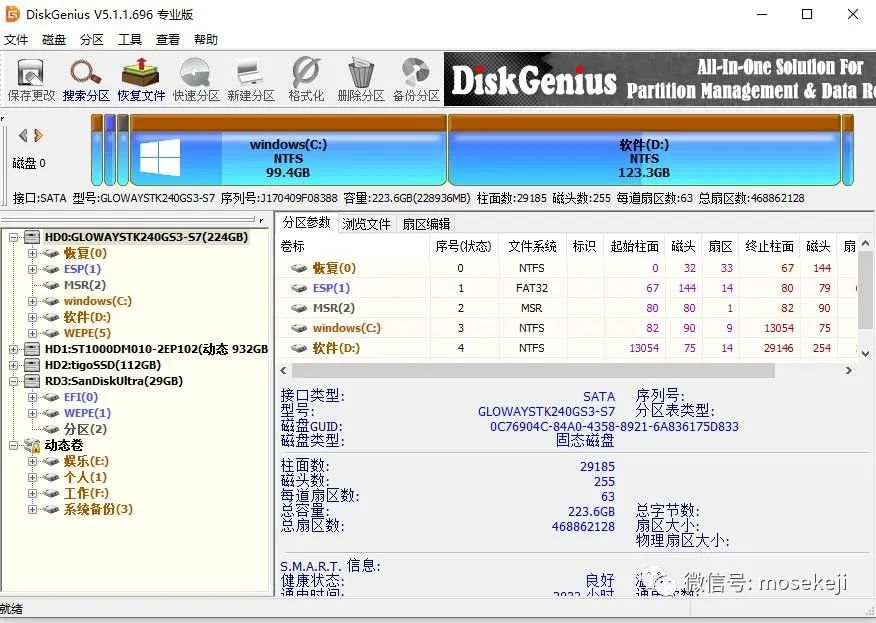Click the HD2 tigoSSD disk icon
This screenshot has width=876, height=623.
pos(32,365)
